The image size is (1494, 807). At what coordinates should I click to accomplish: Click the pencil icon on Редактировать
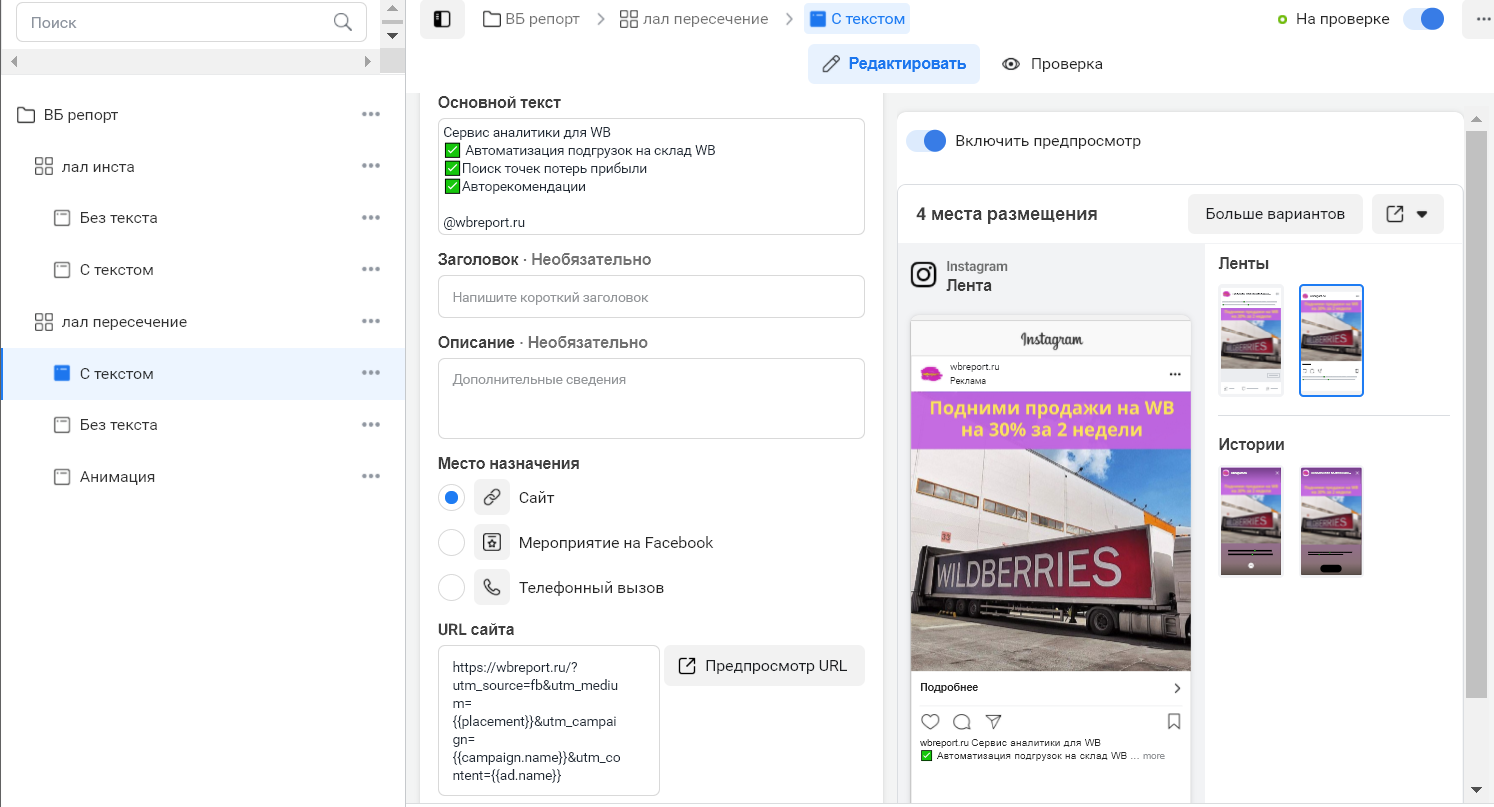pyautogui.click(x=830, y=64)
